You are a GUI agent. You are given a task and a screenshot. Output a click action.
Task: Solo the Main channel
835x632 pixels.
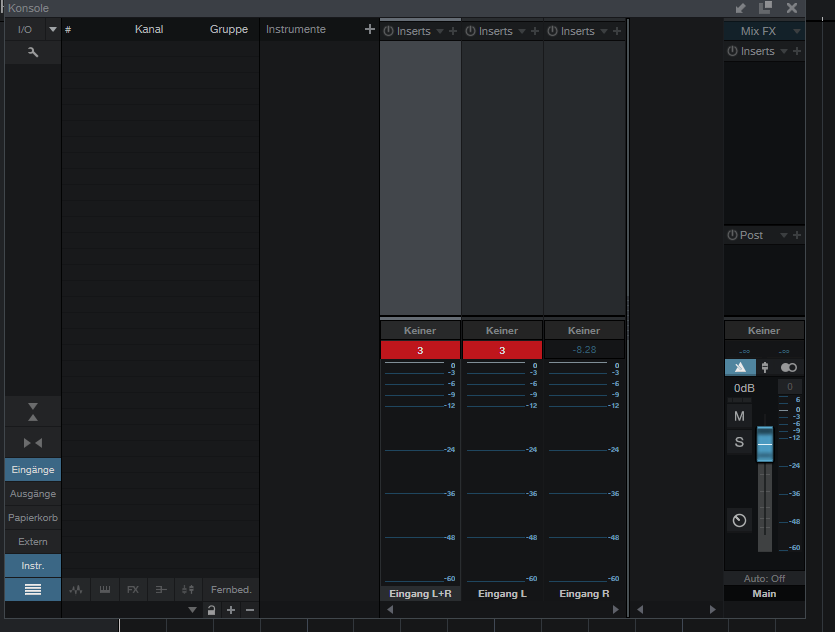(739, 442)
